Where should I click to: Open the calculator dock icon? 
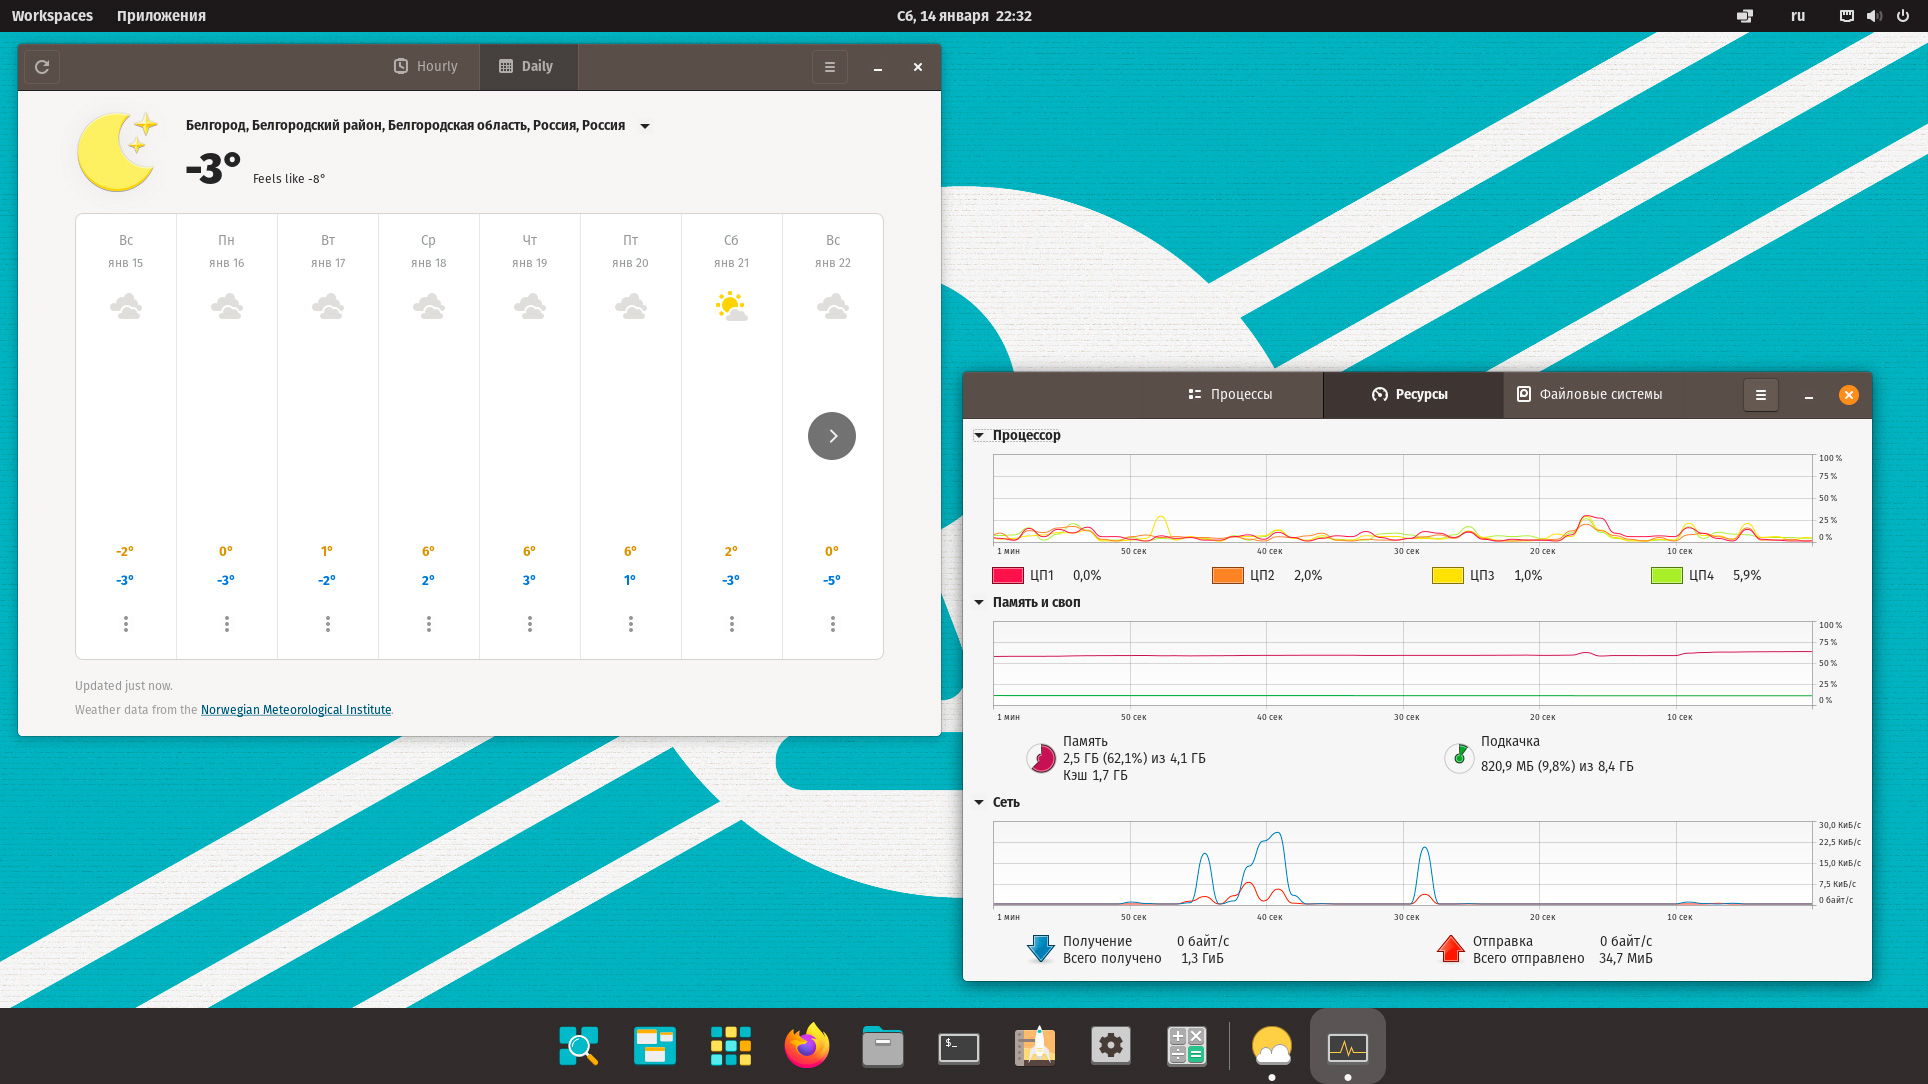[x=1186, y=1046]
